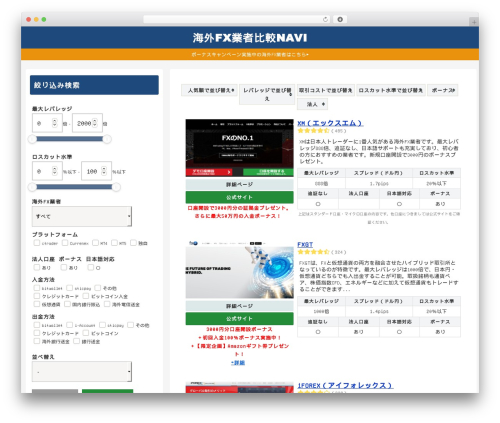Sort by leverage (レバレッジで並び替え)
This screenshot has width=500, height=423.
267,94
